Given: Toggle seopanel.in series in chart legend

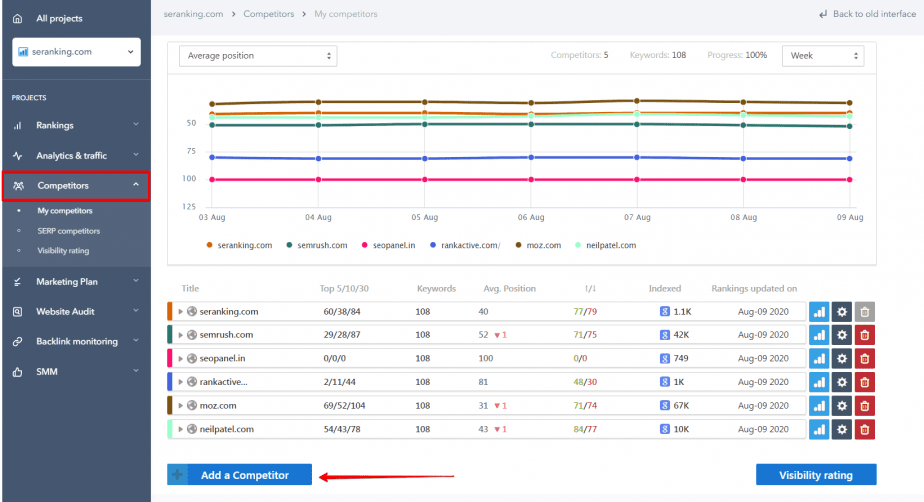Looking at the screenshot, I should pos(388,245).
